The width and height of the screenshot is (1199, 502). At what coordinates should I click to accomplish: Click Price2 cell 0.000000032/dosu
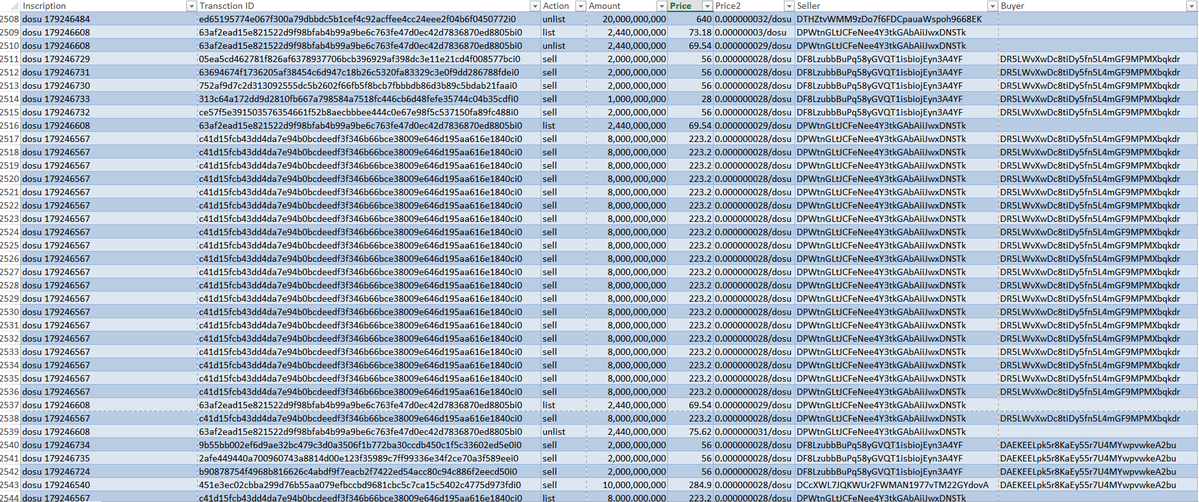tap(753, 18)
